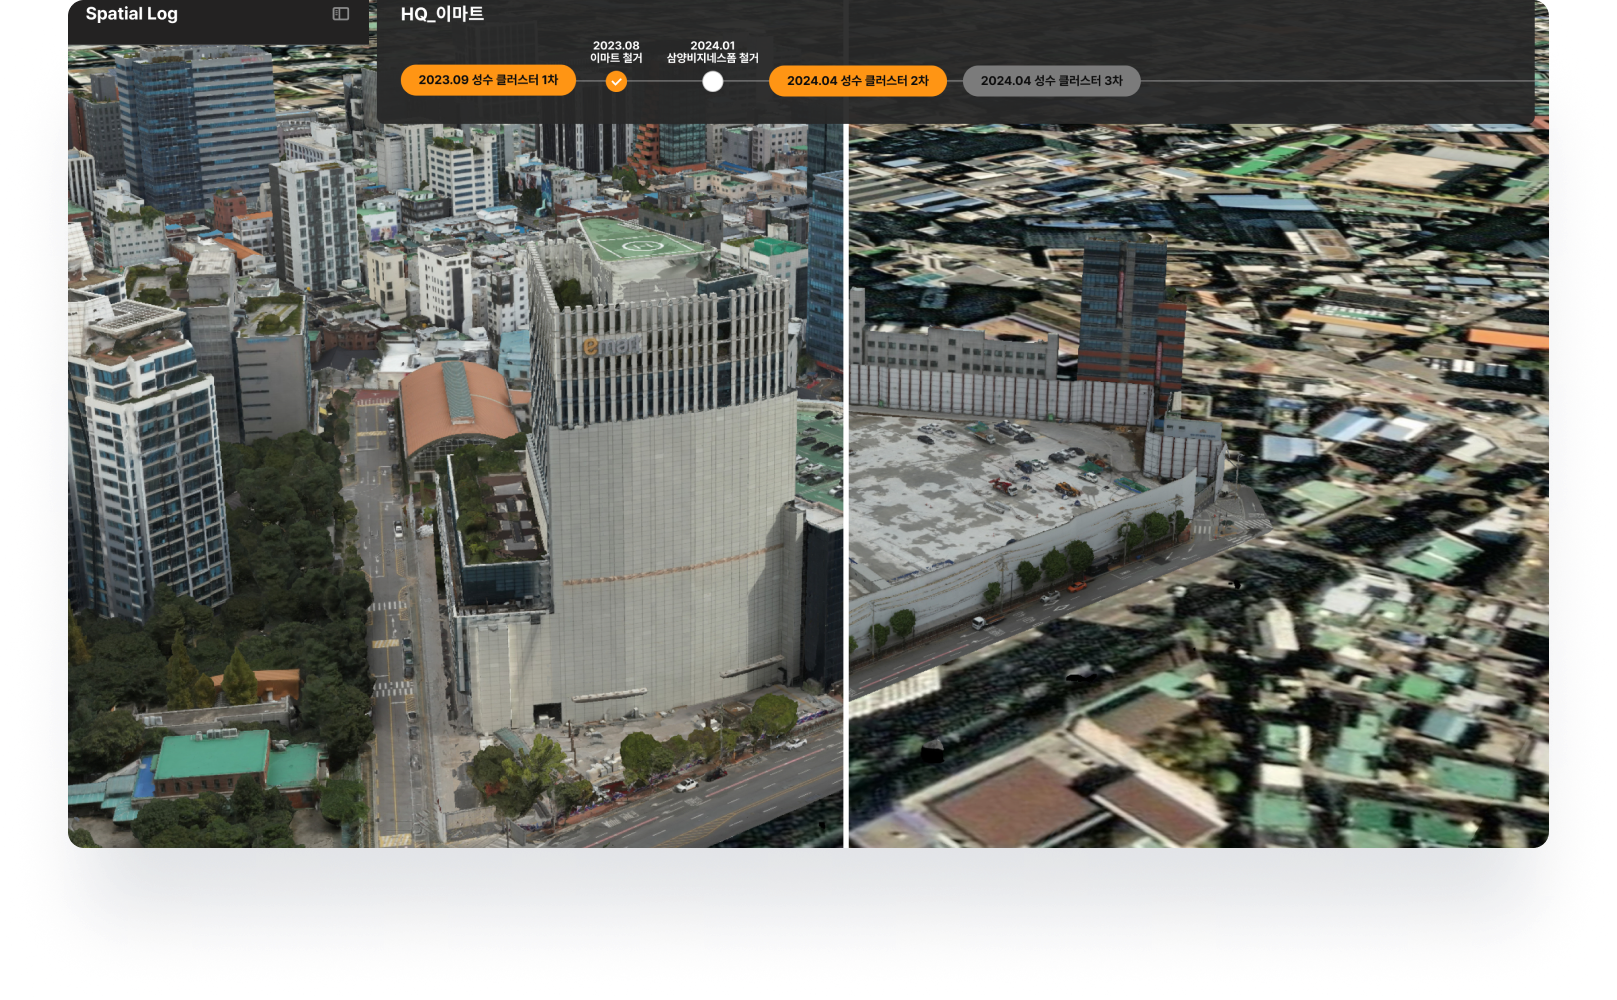Click the green-roofed building at bottom left
This screenshot has width=1617, height=1000.
(x=212, y=755)
